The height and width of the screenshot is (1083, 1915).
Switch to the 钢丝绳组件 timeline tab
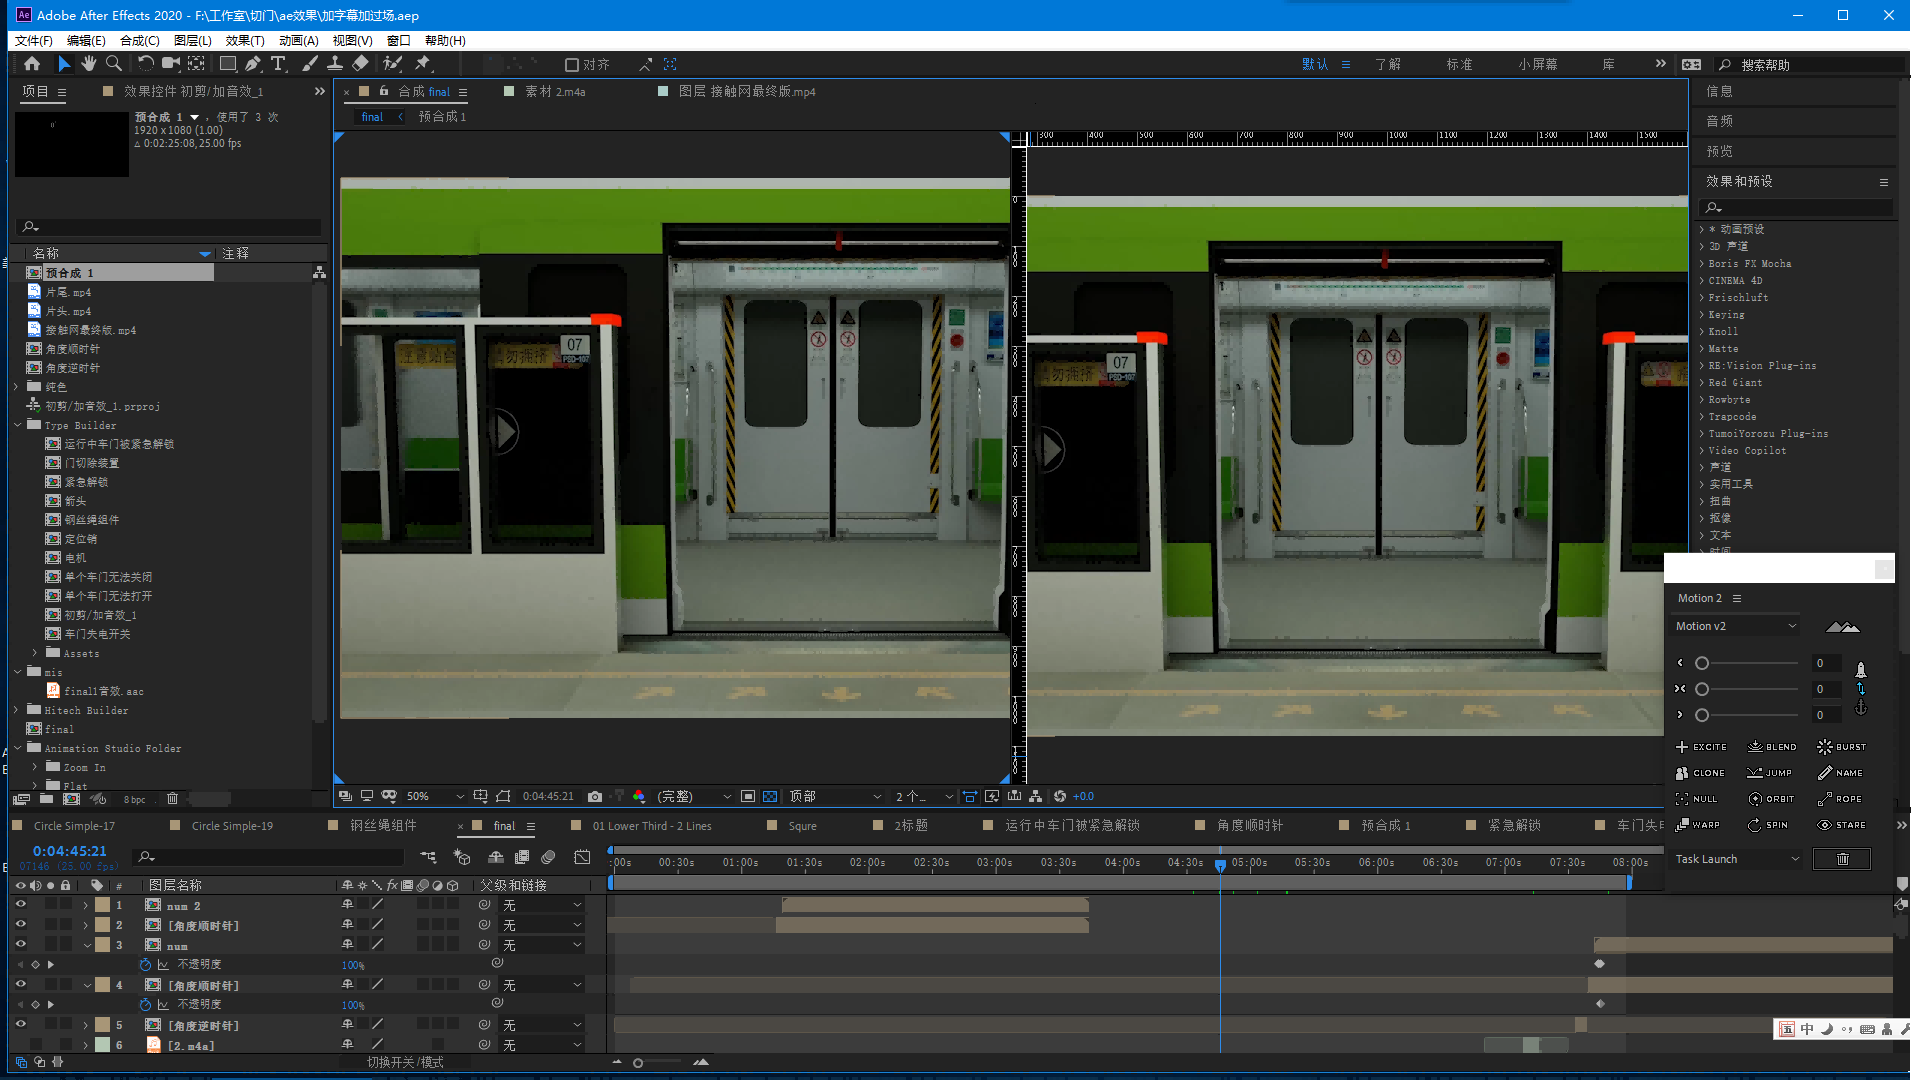[x=383, y=826]
